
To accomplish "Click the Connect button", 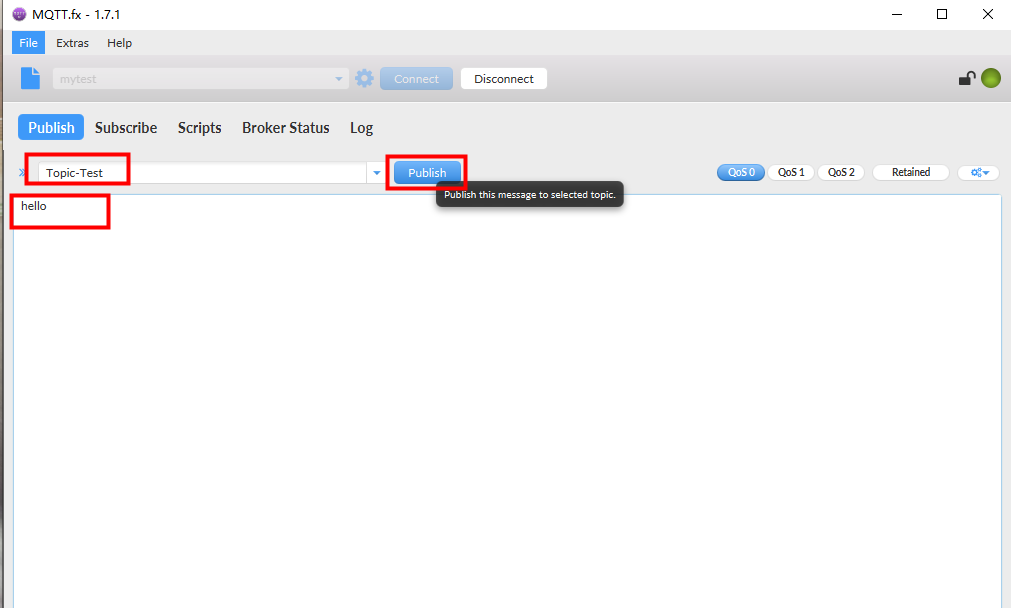I will [417, 79].
